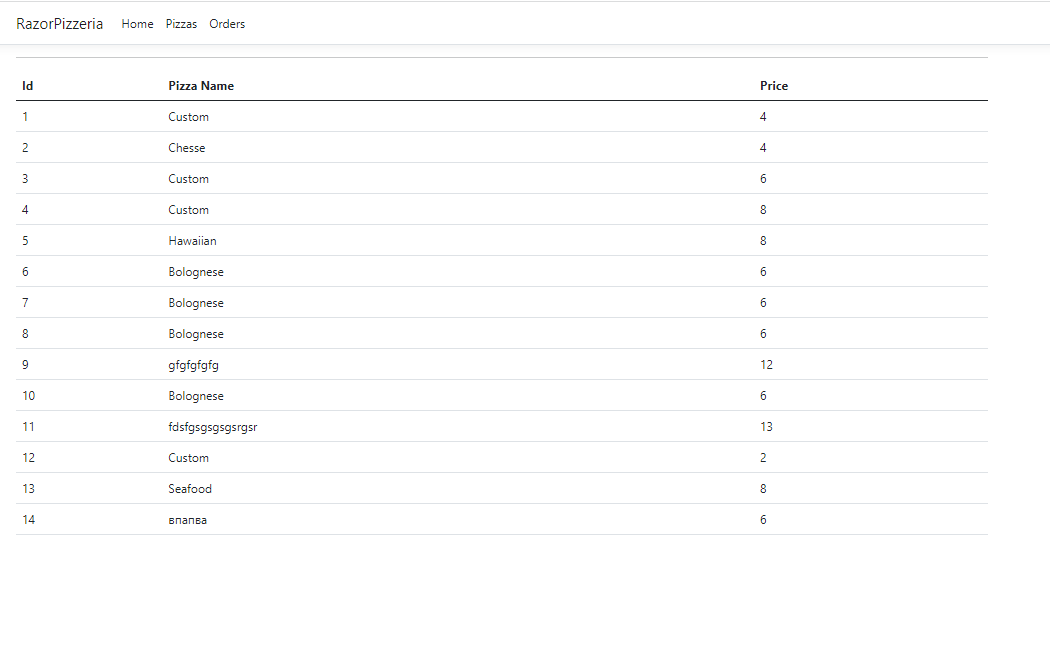The height and width of the screenshot is (666, 1050).
Task: Open the Pizzas page from navbar
Action: pyautogui.click(x=181, y=24)
